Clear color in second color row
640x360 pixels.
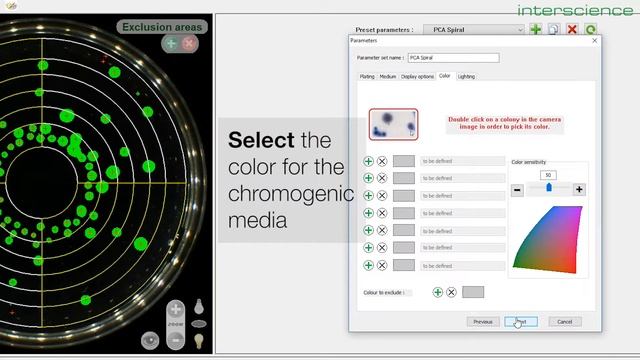click(x=382, y=178)
